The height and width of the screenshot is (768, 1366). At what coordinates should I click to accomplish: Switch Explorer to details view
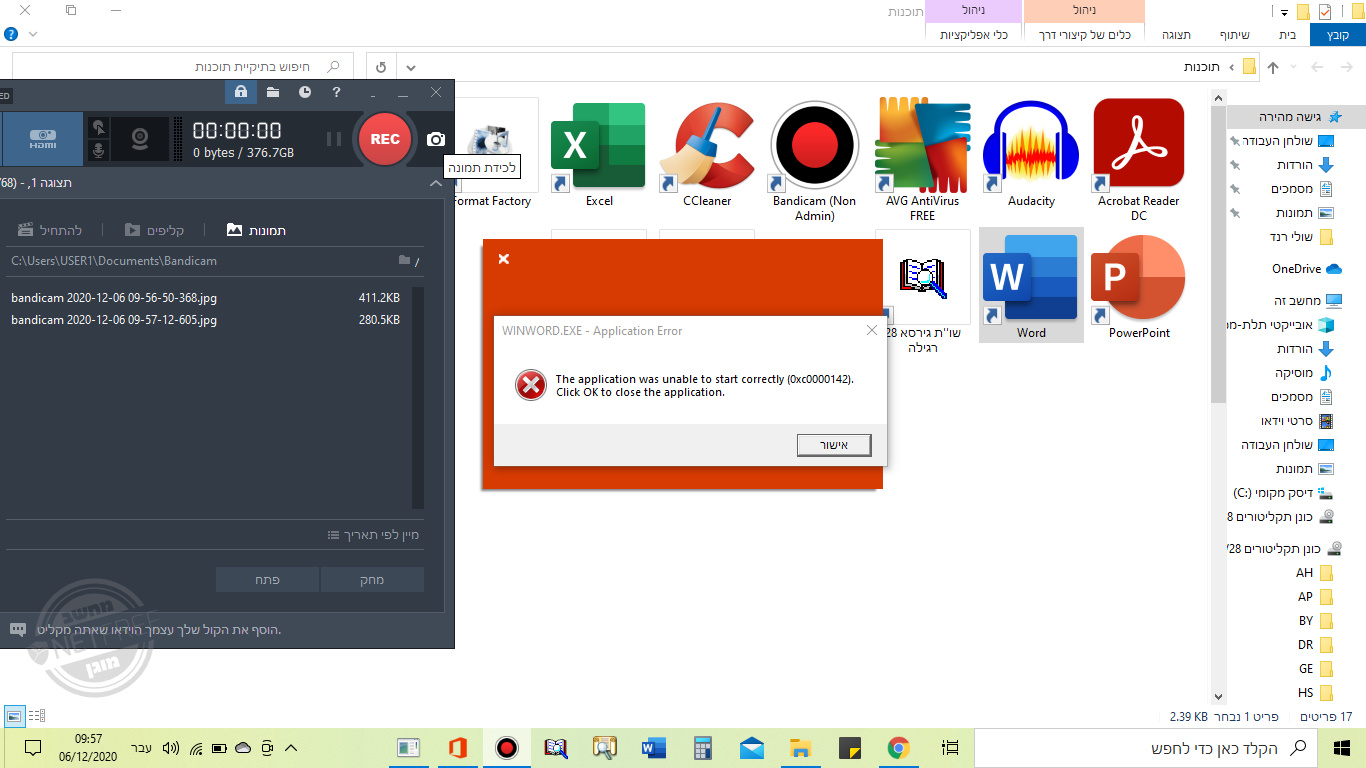click(37, 716)
